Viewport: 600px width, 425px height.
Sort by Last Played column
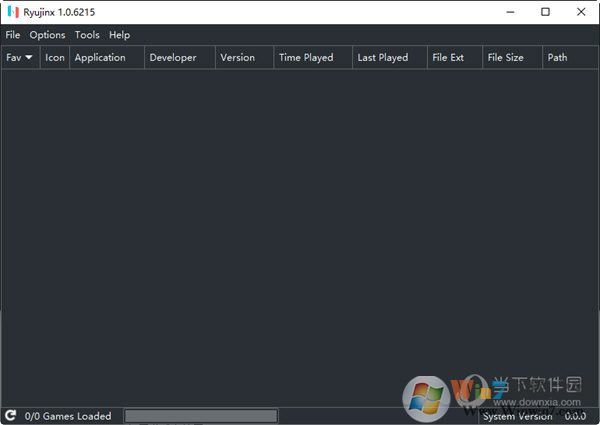[x=390, y=57]
